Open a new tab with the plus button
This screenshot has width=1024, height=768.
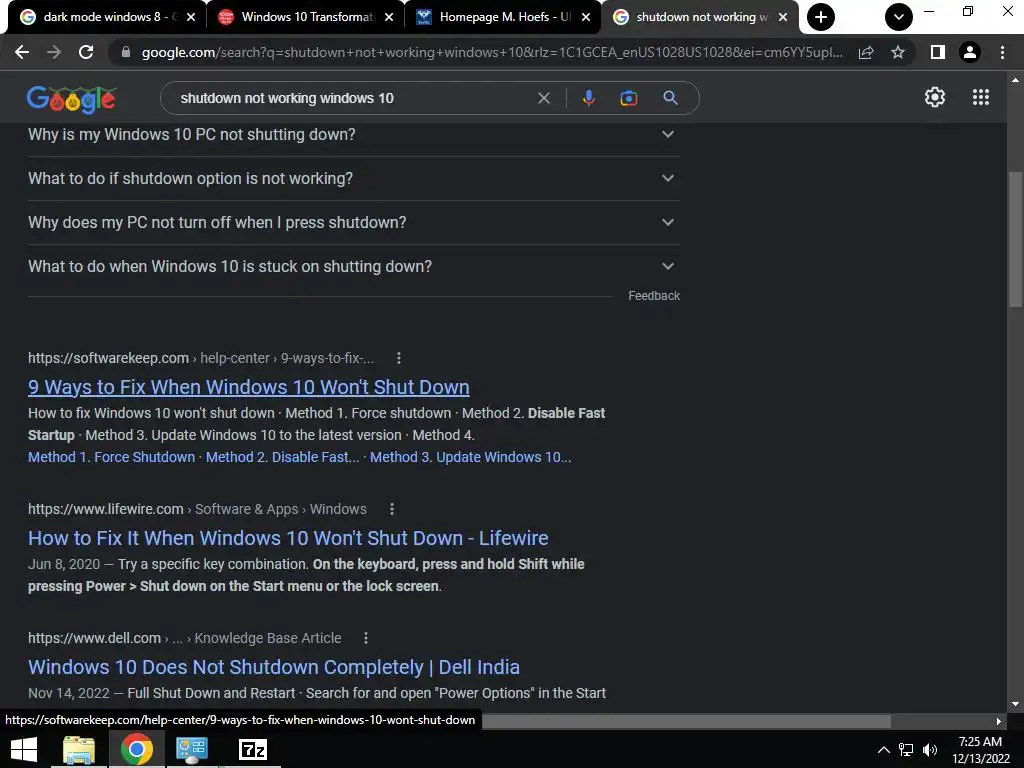tap(821, 17)
